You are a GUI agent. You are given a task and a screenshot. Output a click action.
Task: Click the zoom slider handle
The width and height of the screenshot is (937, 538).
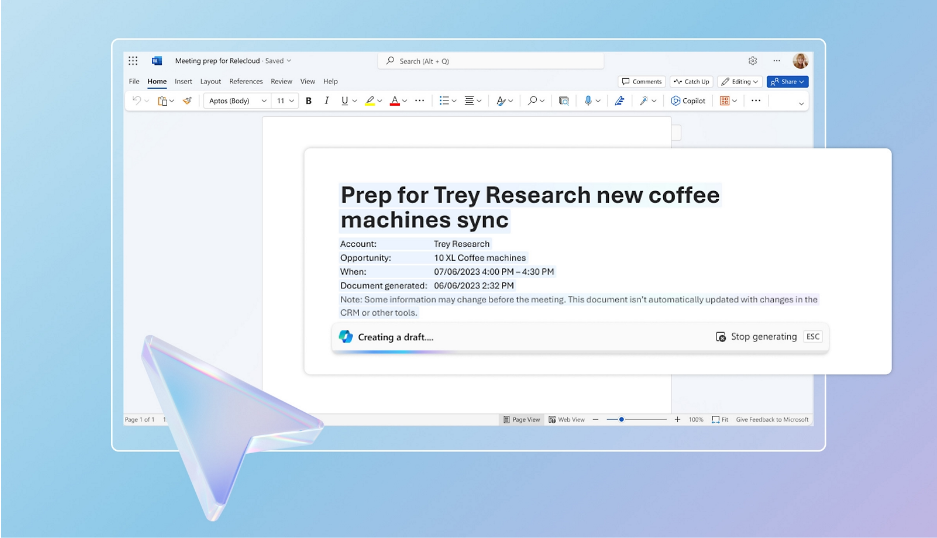pyautogui.click(x=621, y=420)
